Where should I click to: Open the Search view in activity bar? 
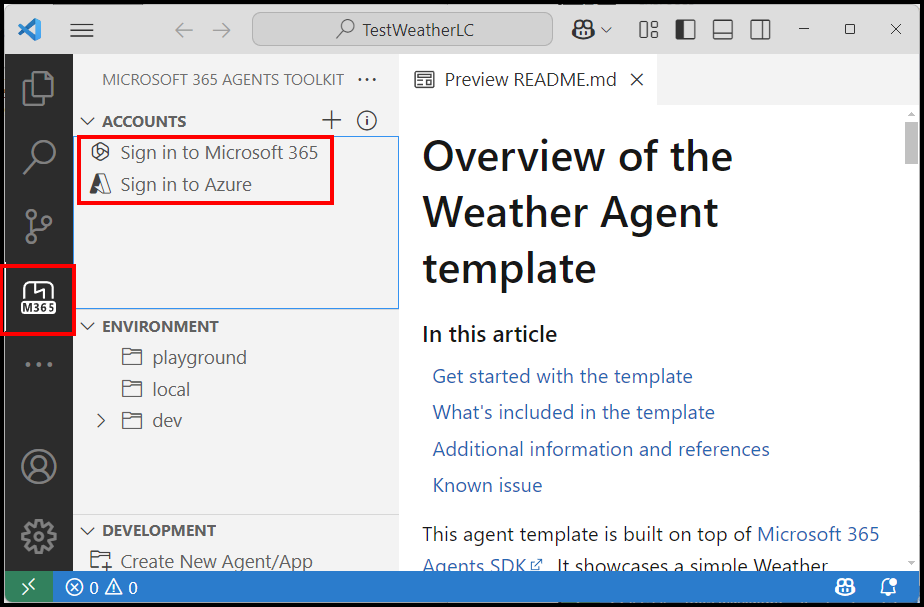pos(39,157)
